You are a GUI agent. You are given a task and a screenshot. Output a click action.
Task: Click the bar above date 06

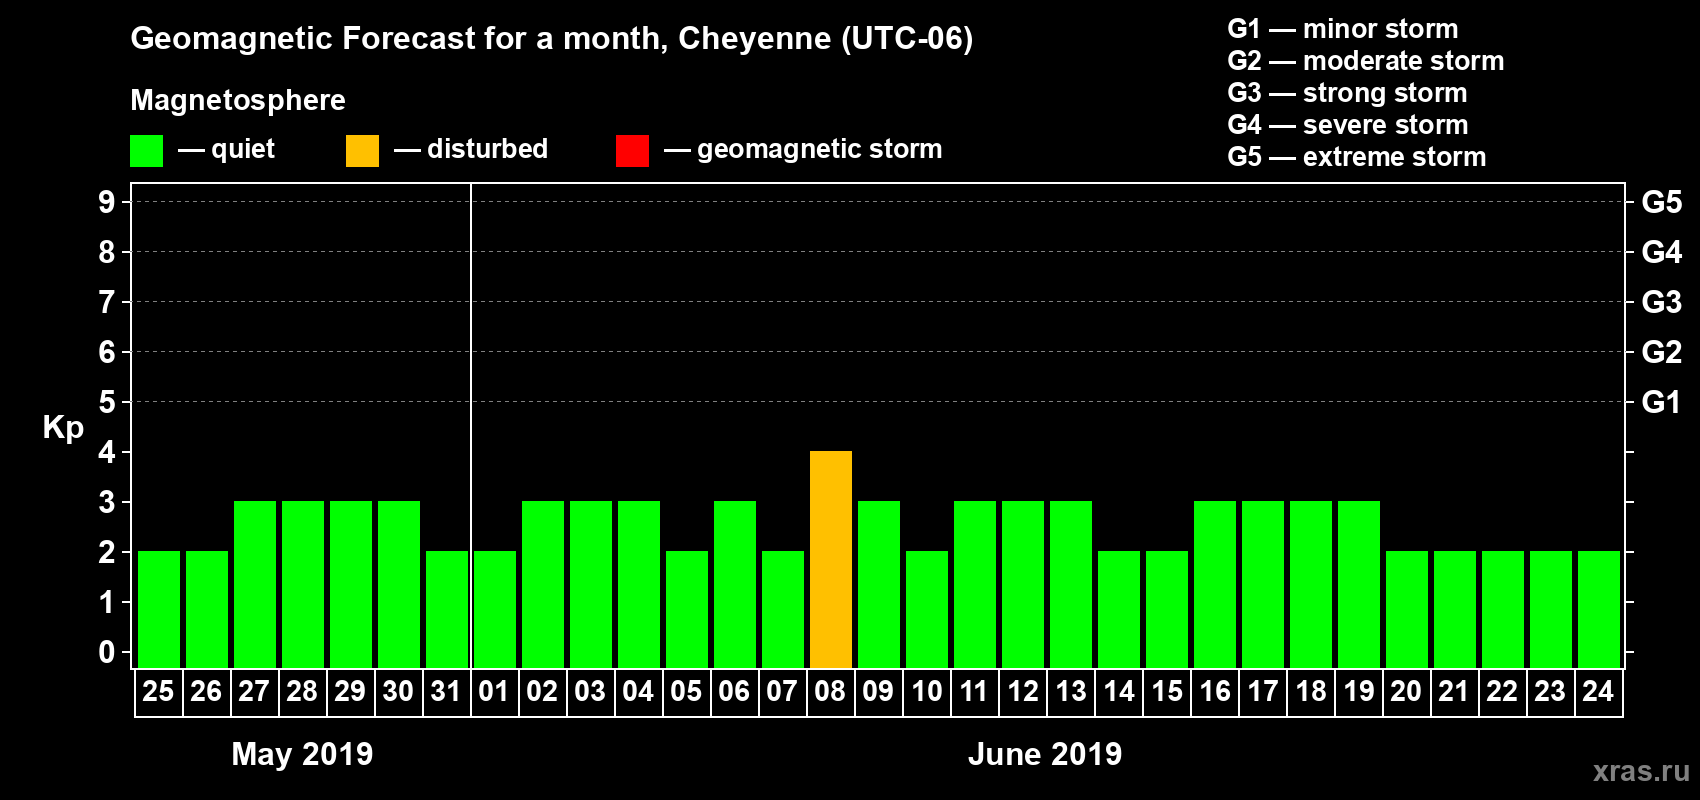(x=735, y=584)
